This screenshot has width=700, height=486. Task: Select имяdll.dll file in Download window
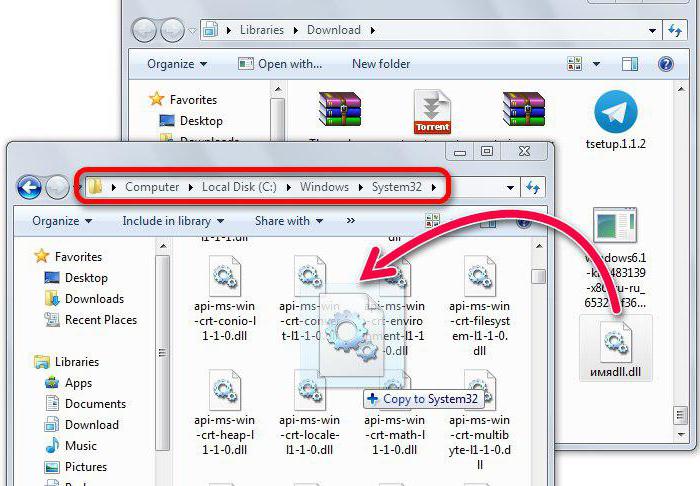616,349
